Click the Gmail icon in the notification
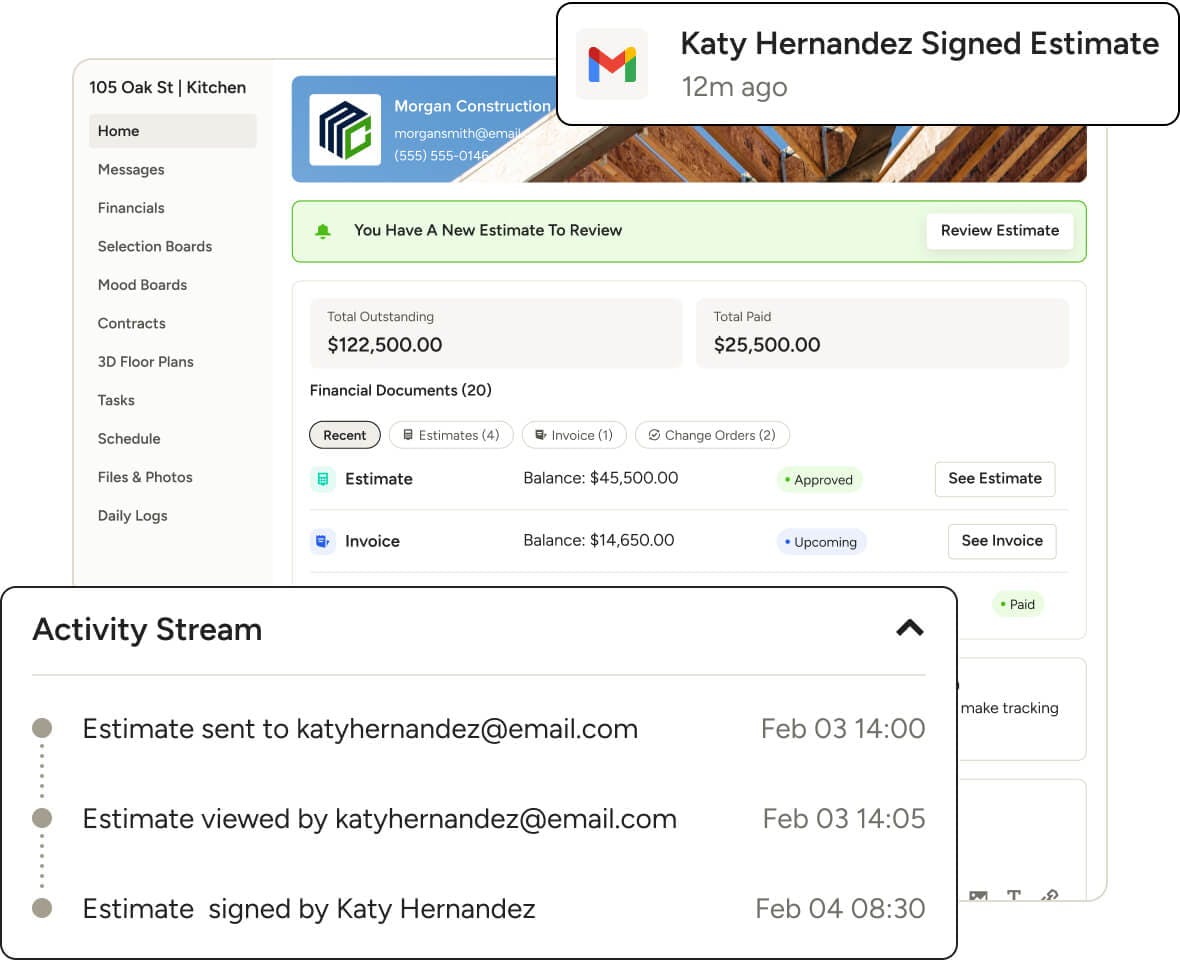The image size is (1180, 960). (612, 64)
